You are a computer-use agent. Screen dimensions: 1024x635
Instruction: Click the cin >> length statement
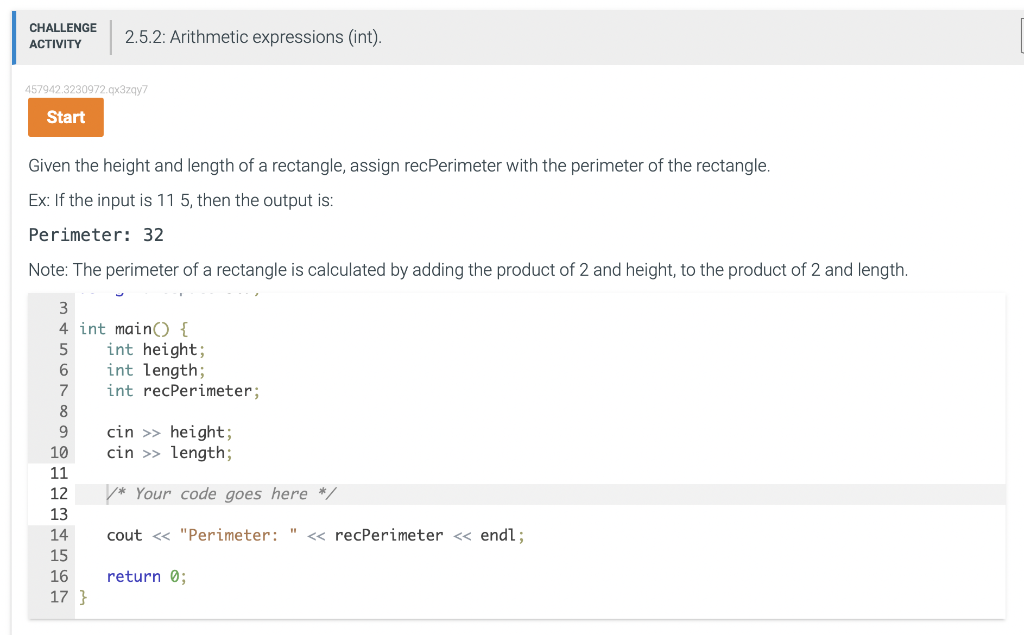pyautogui.click(x=171, y=452)
